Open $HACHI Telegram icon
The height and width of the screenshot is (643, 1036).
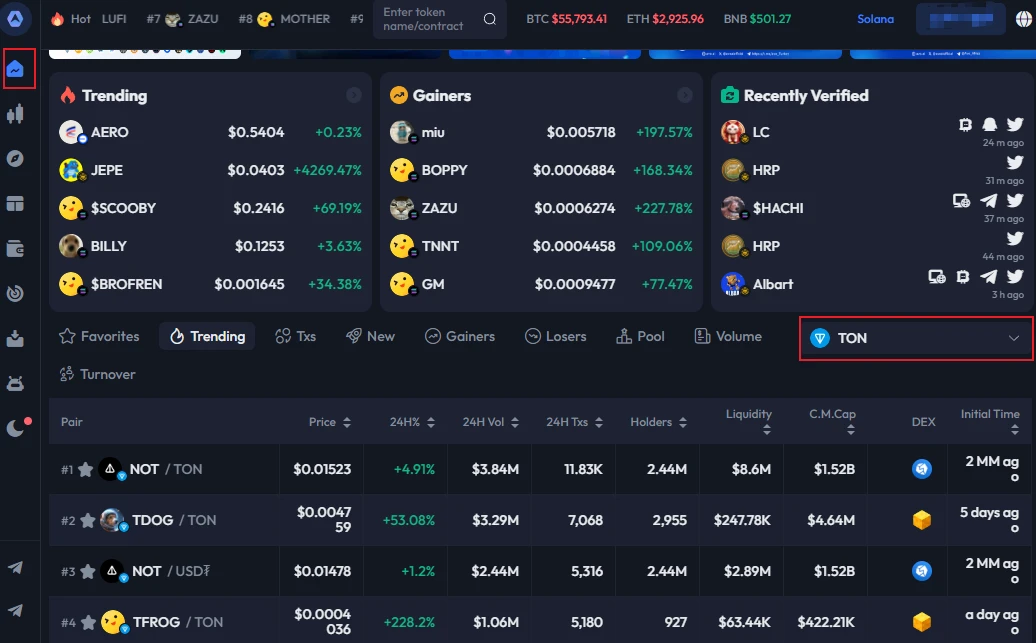coord(989,200)
